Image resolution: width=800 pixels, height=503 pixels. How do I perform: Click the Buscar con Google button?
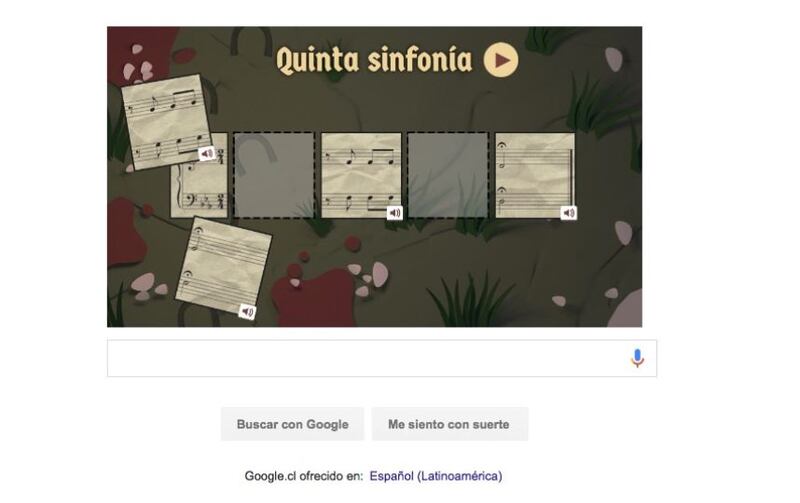coord(292,424)
